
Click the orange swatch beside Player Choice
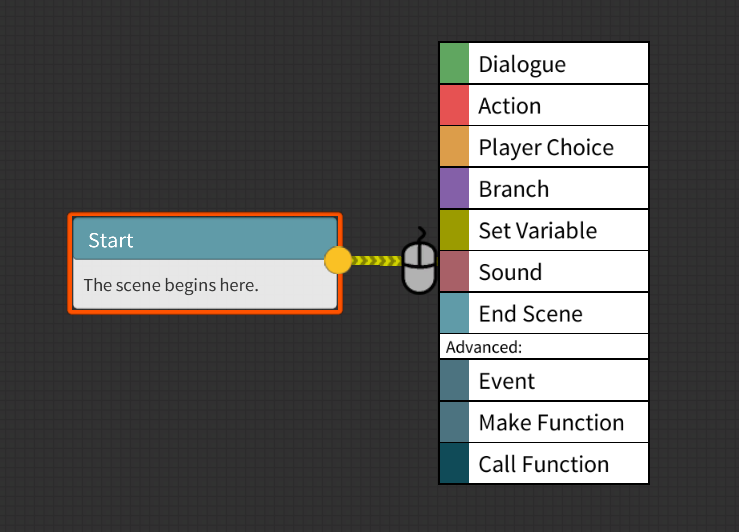(x=454, y=147)
